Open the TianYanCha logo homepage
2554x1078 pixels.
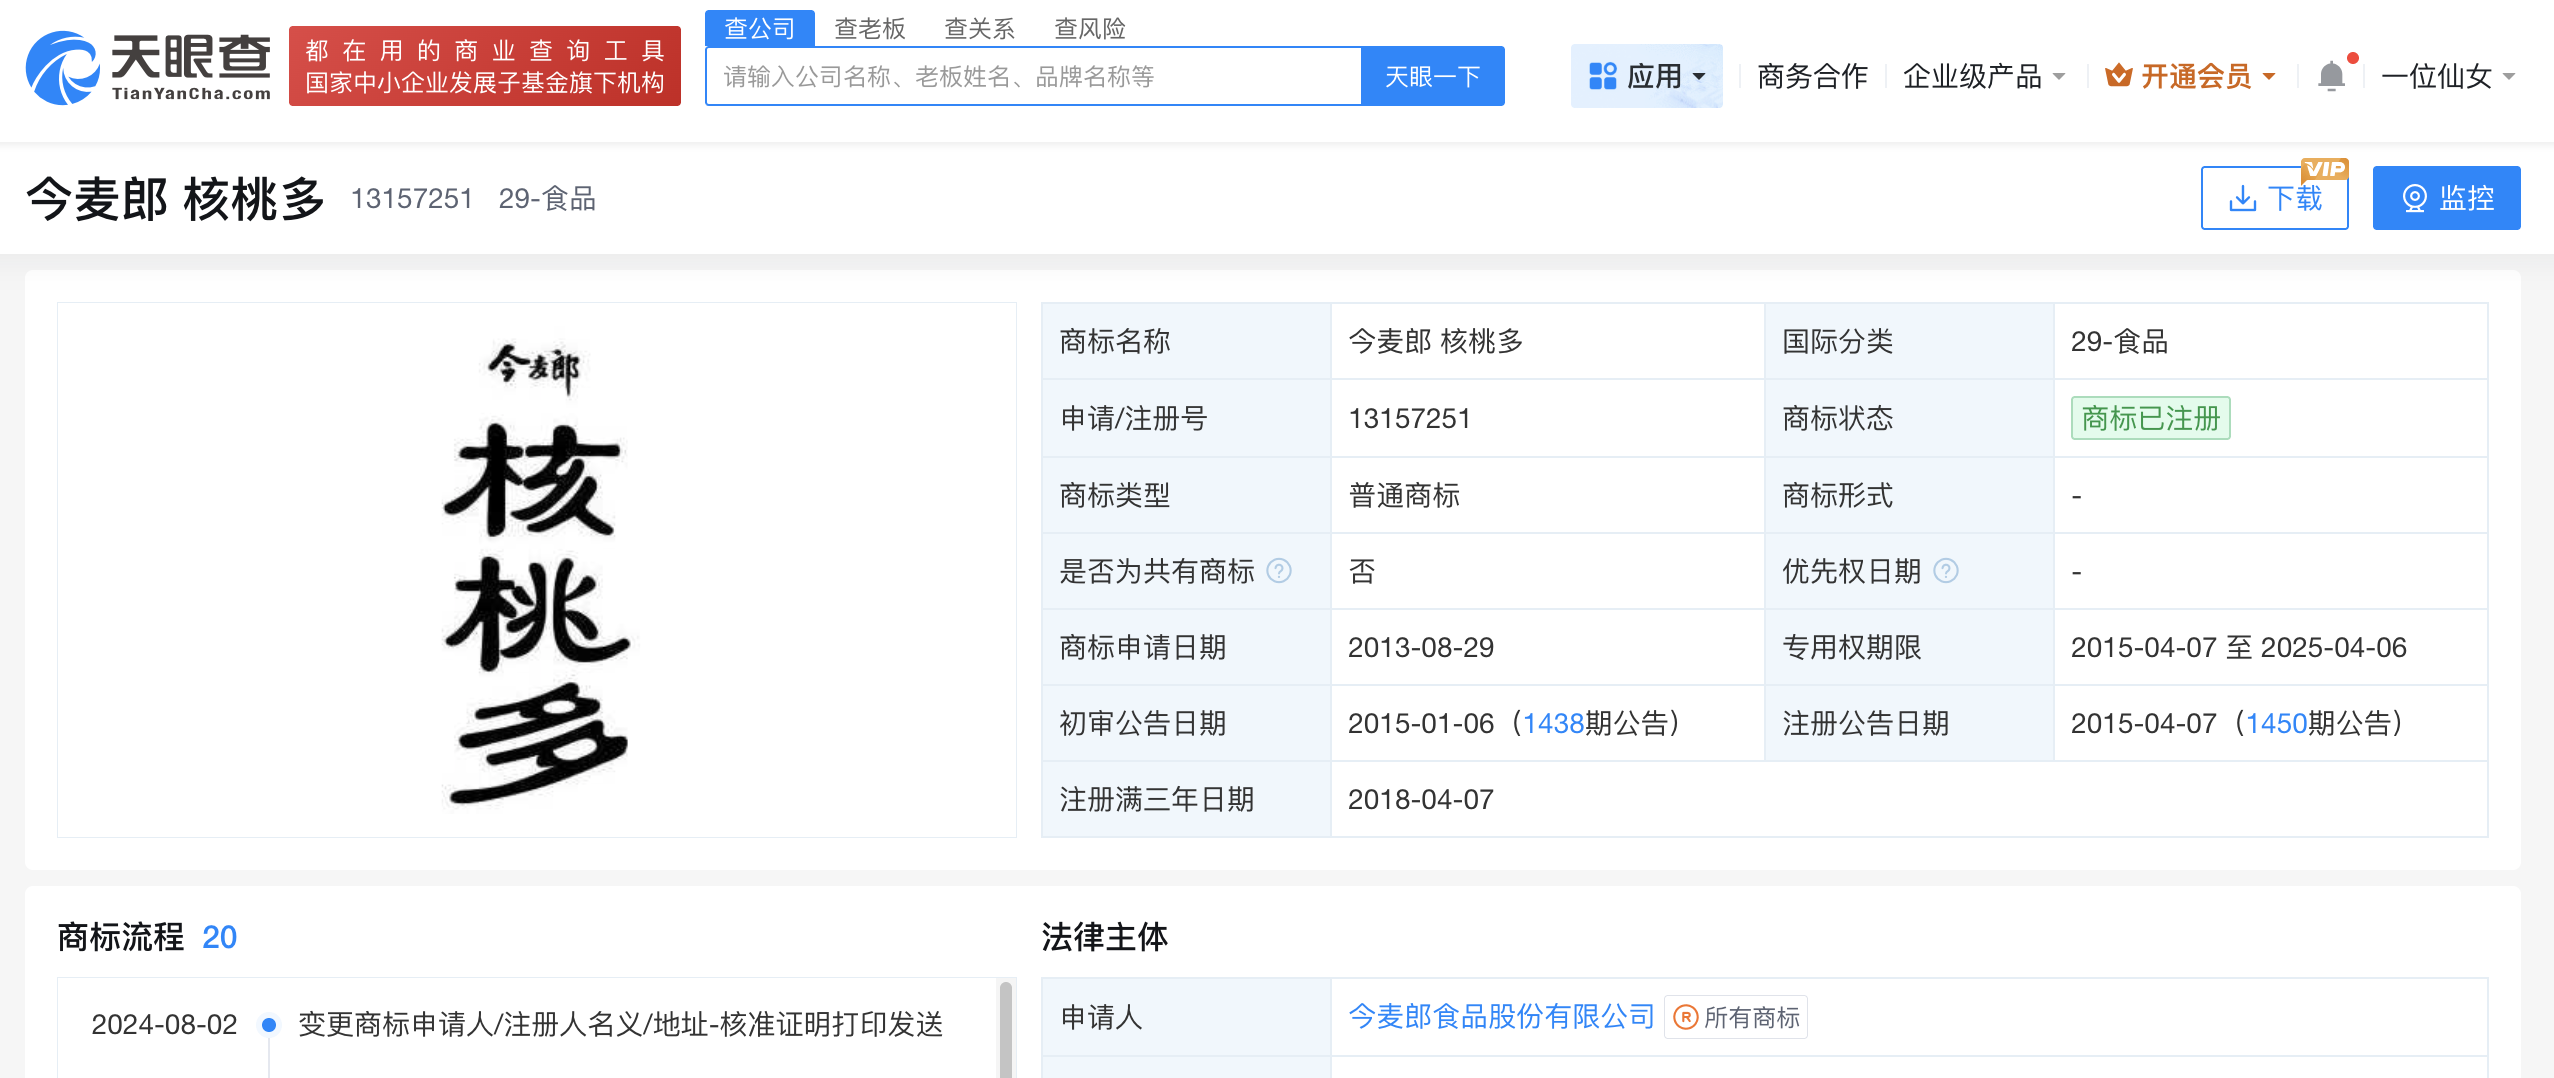click(x=148, y=67)
